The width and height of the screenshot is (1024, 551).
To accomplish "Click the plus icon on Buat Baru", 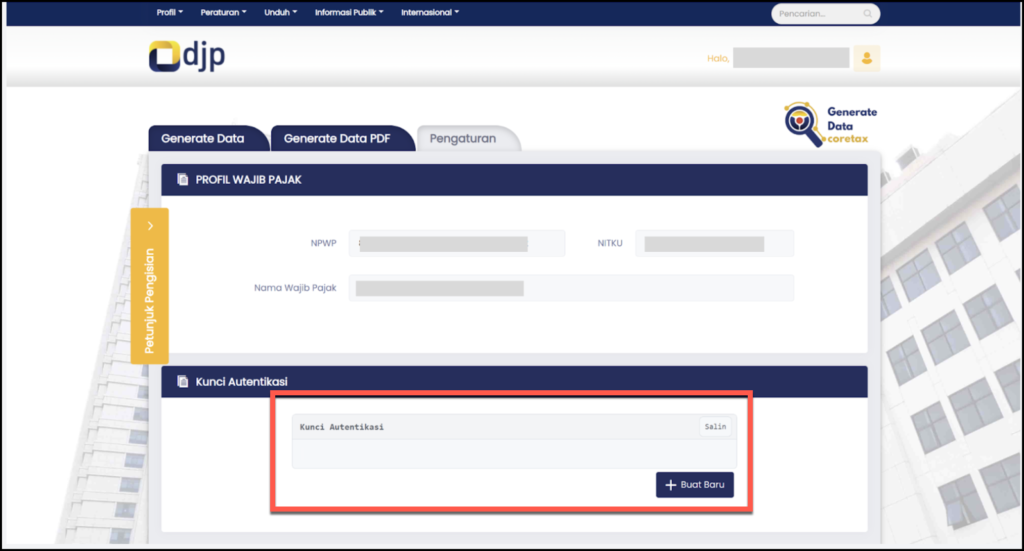I will pos(670,485).
